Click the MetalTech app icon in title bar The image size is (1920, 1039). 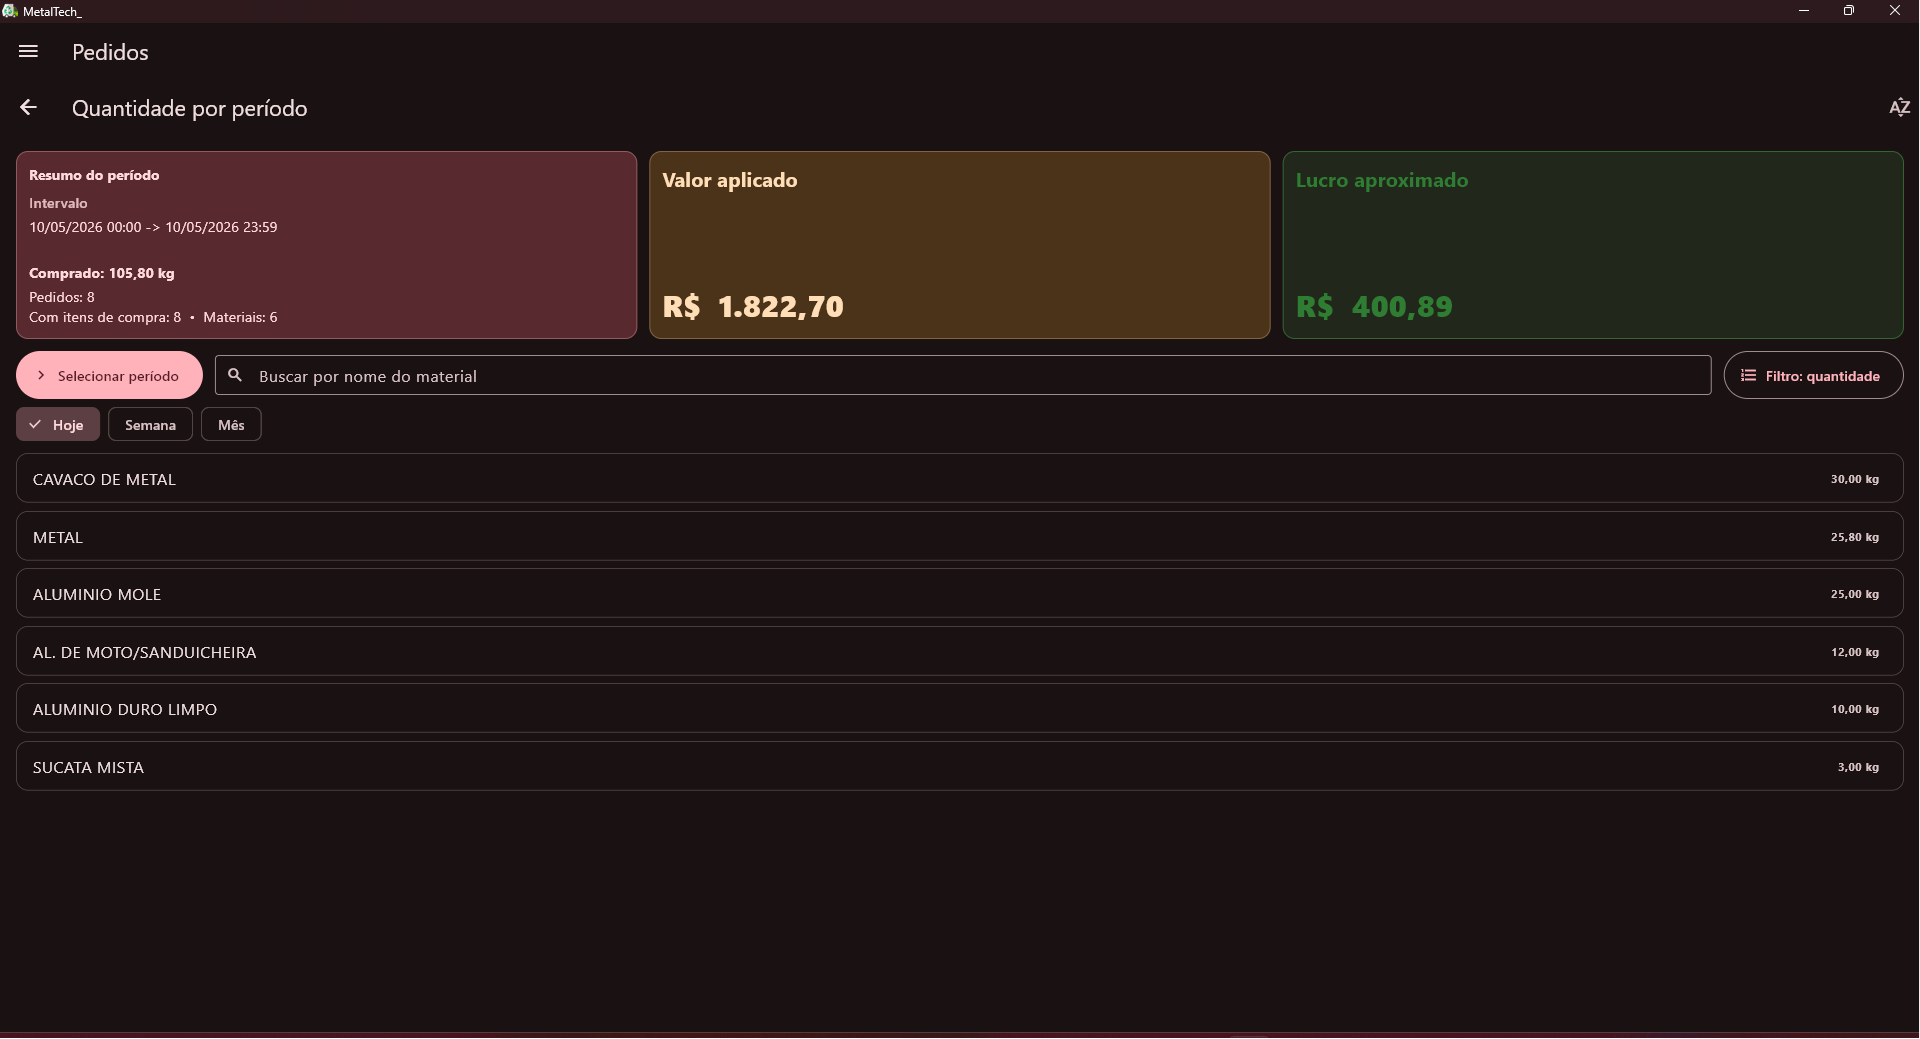pos(10,11)
